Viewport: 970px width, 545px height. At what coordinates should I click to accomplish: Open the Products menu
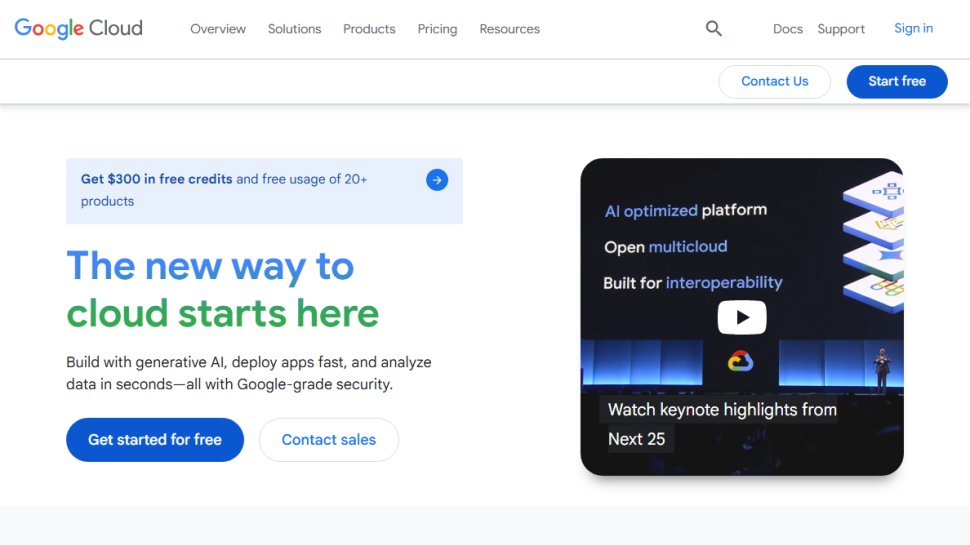click(x=369, y=29)
